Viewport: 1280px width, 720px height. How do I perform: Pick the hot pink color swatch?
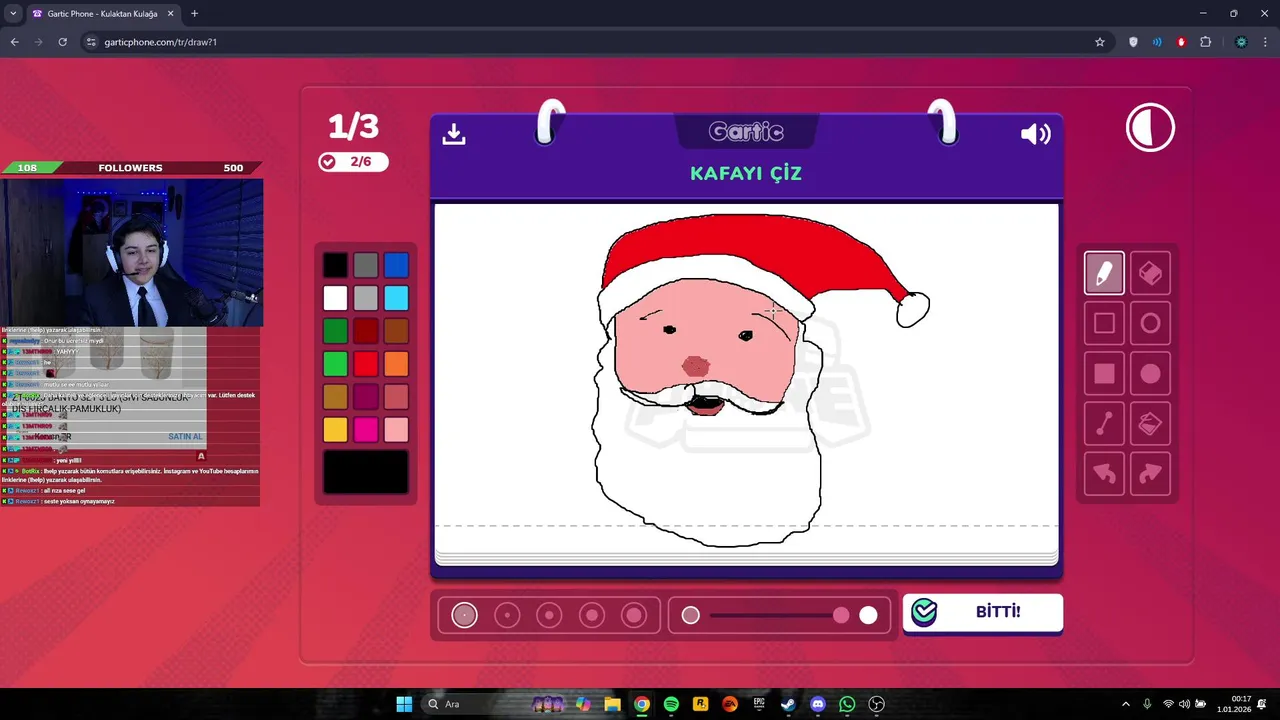tap(366, 430)
